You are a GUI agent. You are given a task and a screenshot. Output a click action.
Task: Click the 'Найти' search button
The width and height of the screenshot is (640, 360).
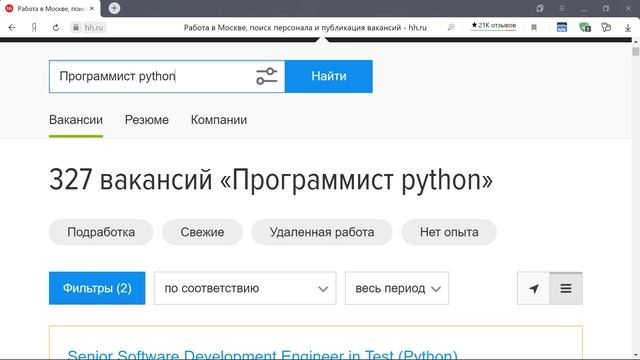329,76
